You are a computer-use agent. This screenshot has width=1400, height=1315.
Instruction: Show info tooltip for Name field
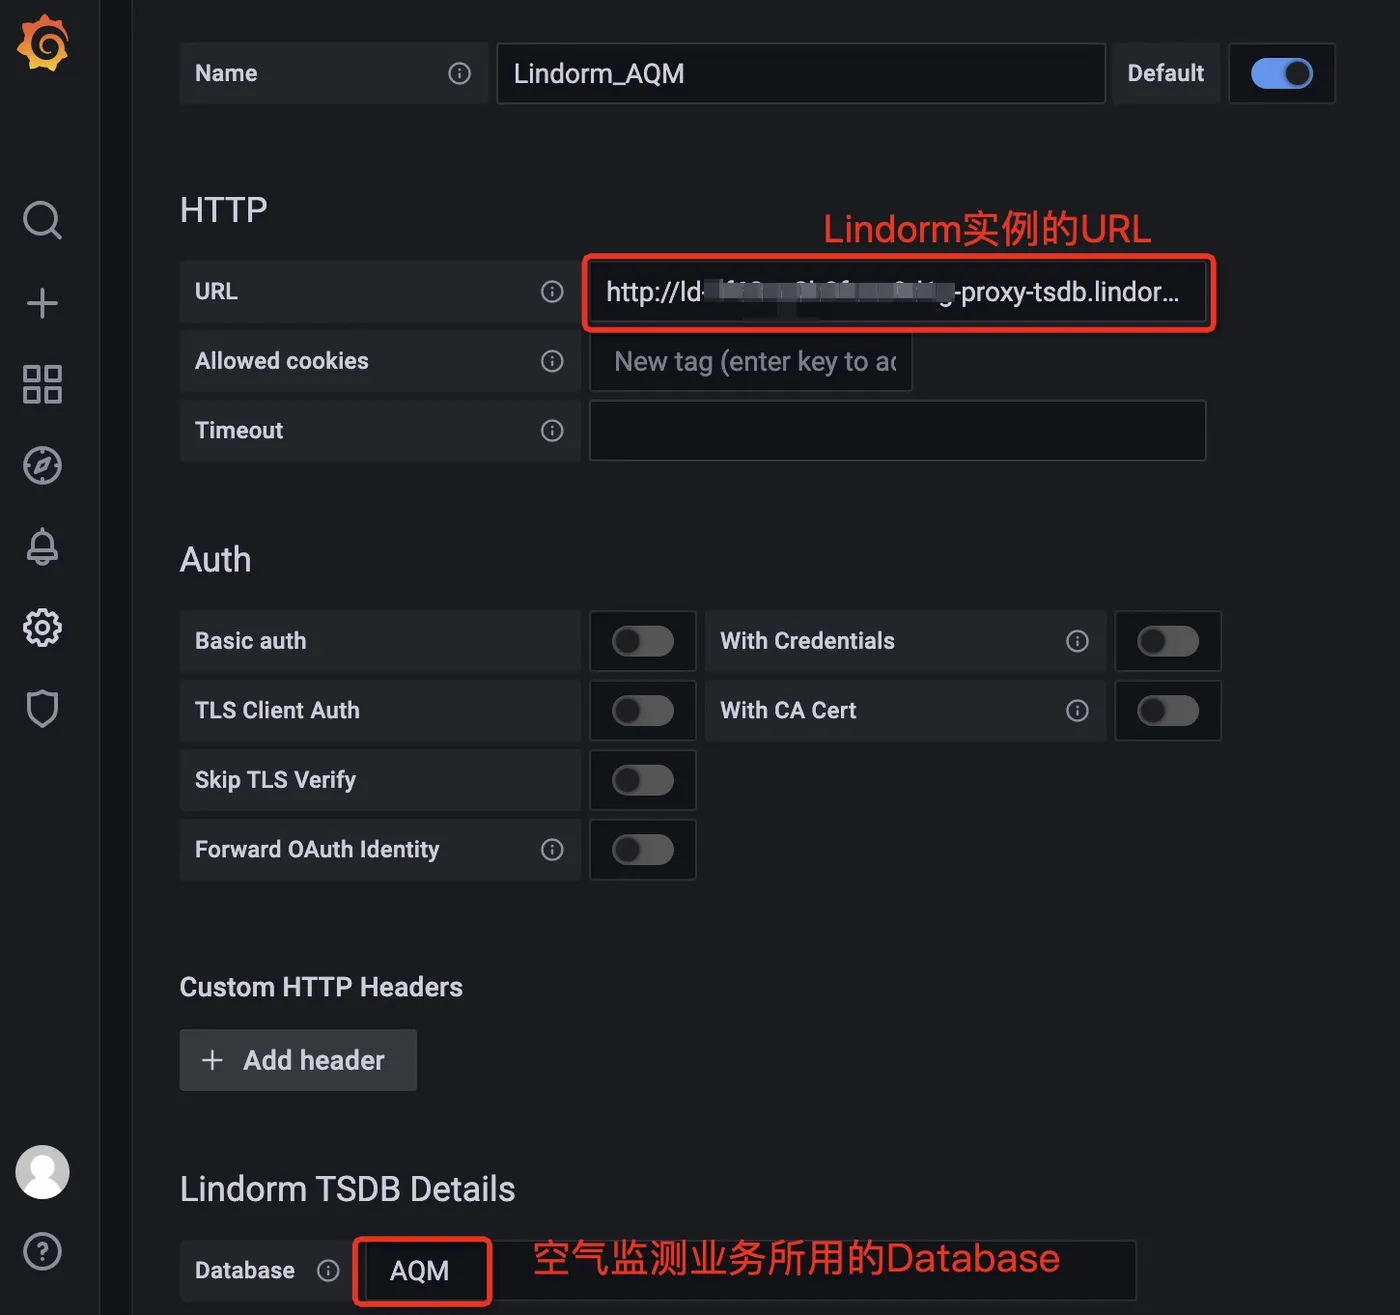[459, 73]
